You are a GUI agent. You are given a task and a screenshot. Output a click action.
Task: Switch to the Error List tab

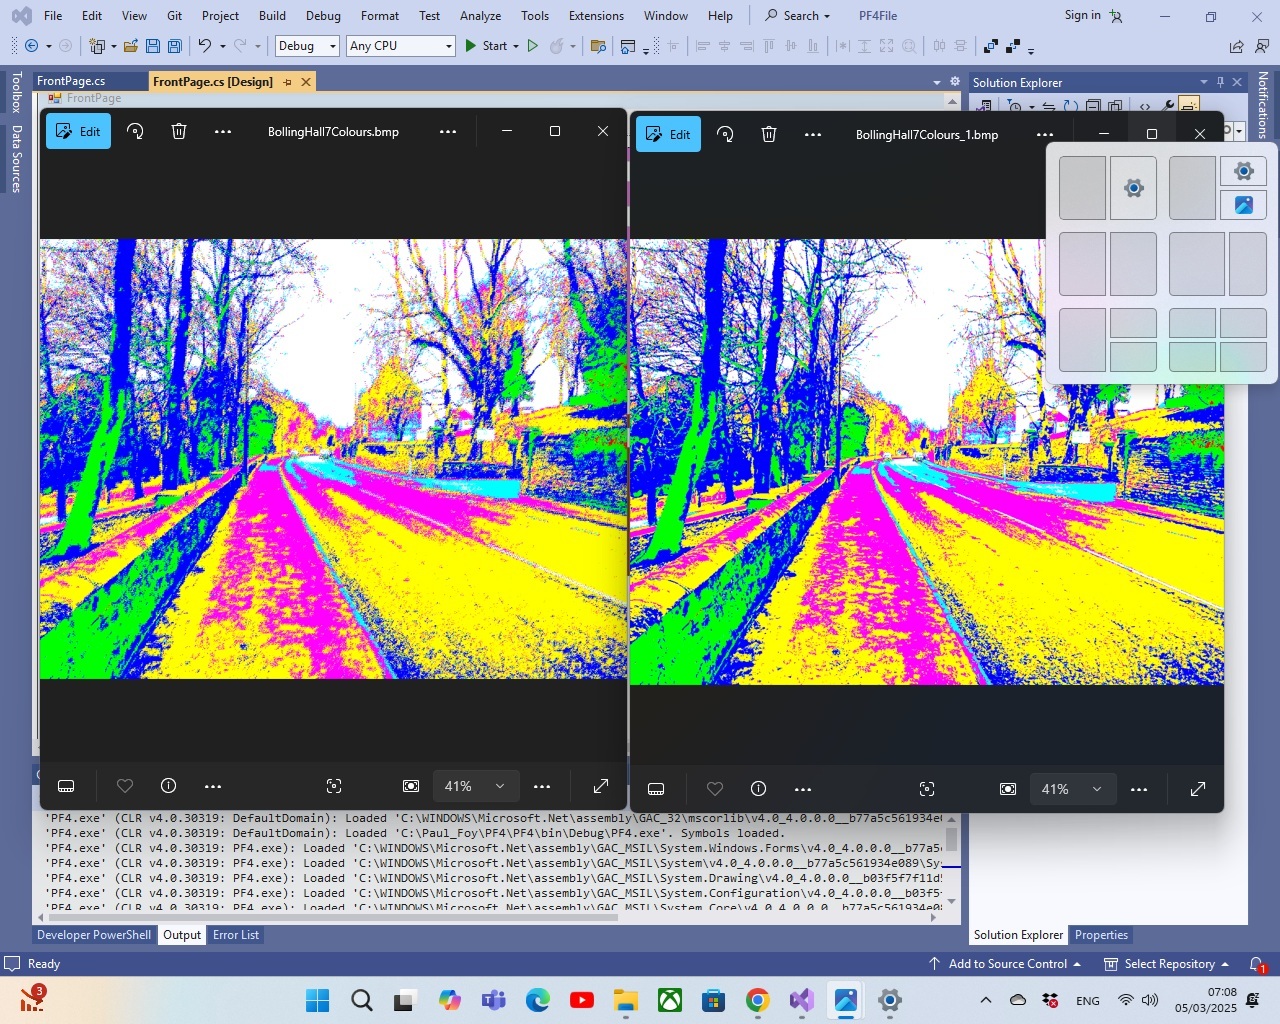236,935
